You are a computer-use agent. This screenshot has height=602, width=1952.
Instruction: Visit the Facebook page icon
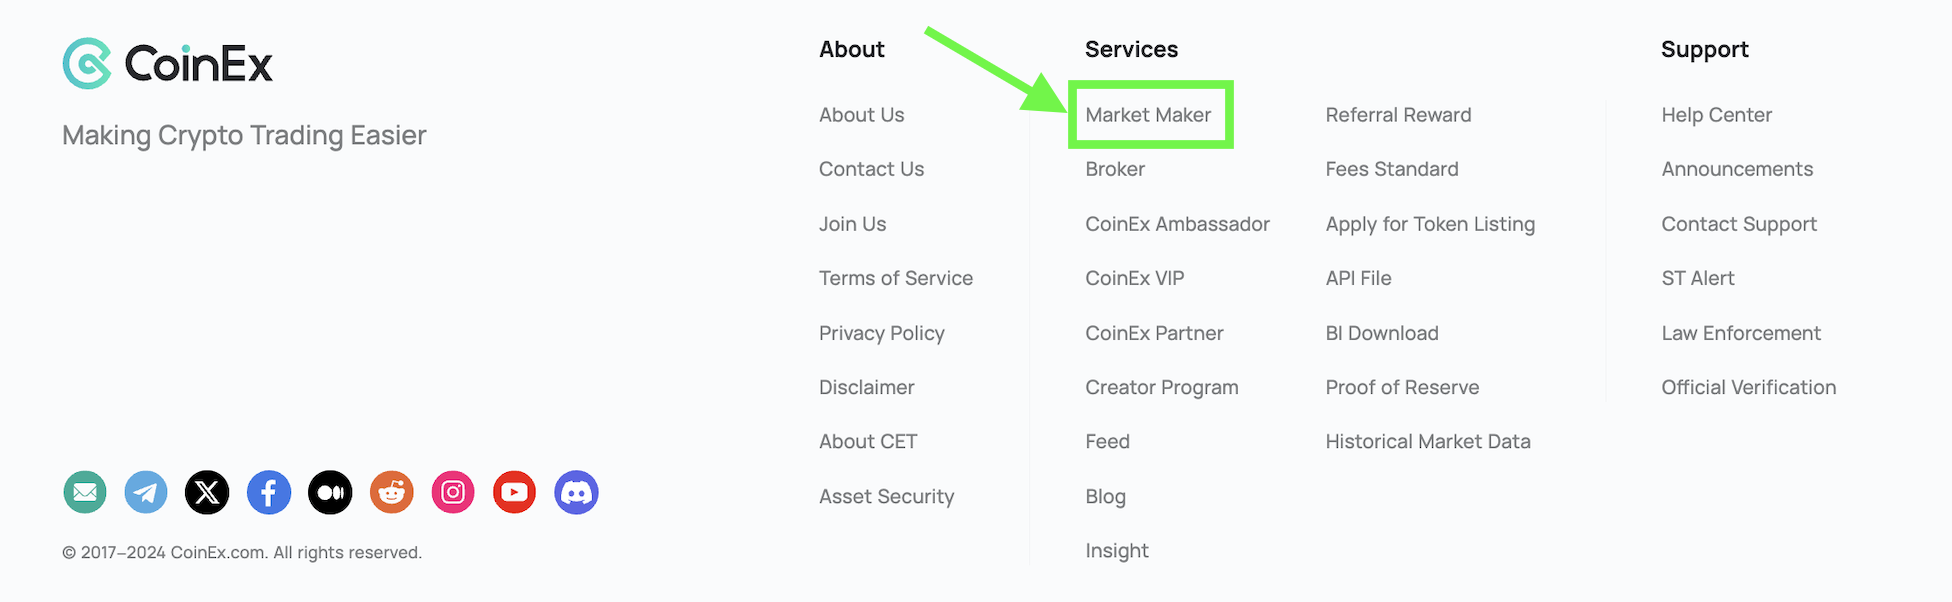pyautogui.click(x=269, y=492)
